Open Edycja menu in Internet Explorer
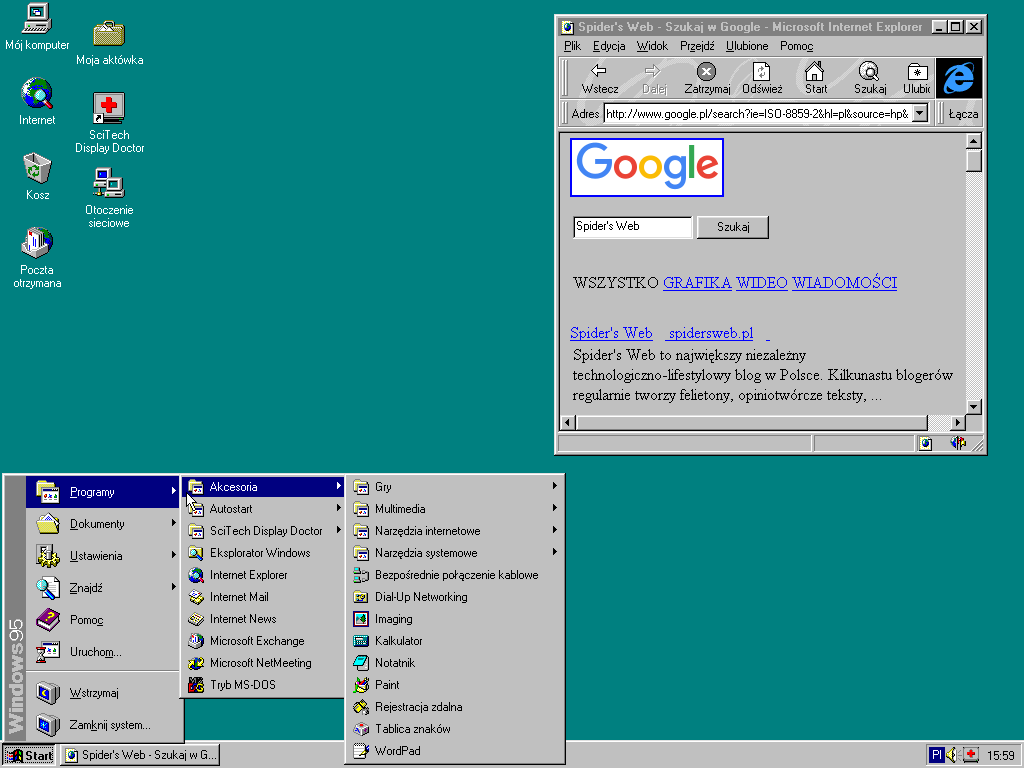This screenshot has height=768, width=1024. tap(609, 46)
